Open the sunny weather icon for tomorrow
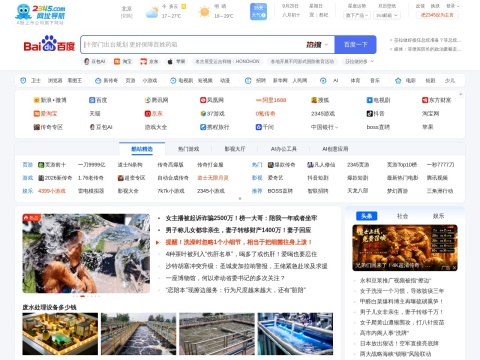This screenshot has width=480, height=360. 204,12
